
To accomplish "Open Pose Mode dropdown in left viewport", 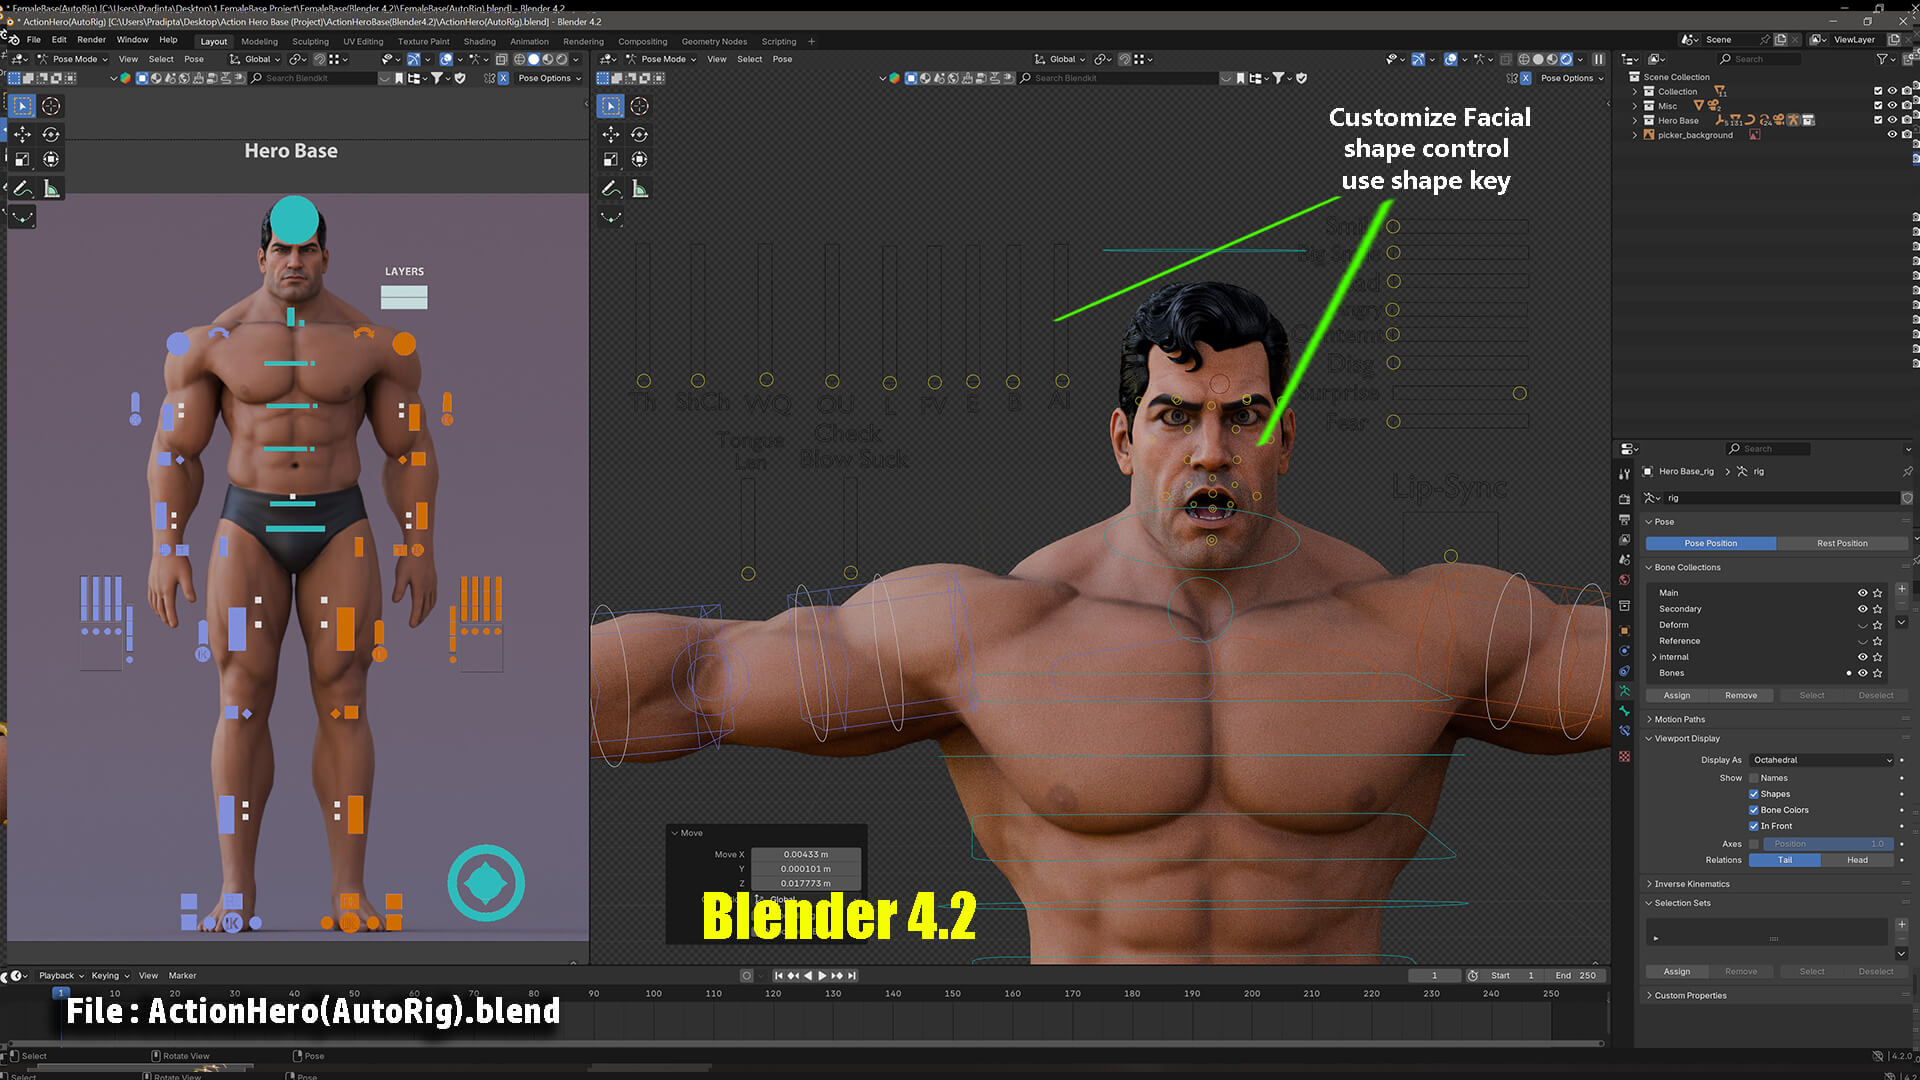I will [72, 59].
